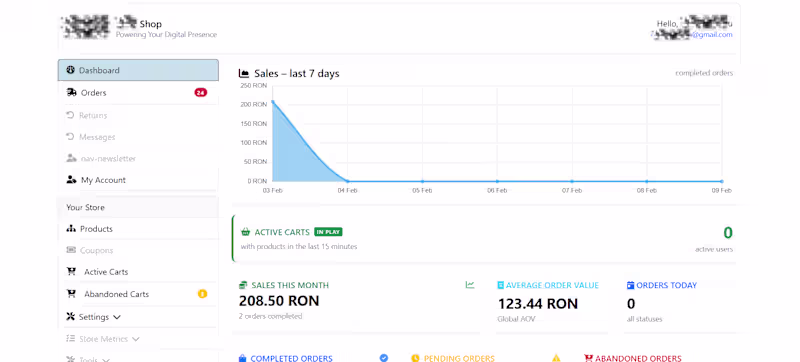Click the Settings tools icon
Screen dimensions: 800x362
tap(70, 317)
